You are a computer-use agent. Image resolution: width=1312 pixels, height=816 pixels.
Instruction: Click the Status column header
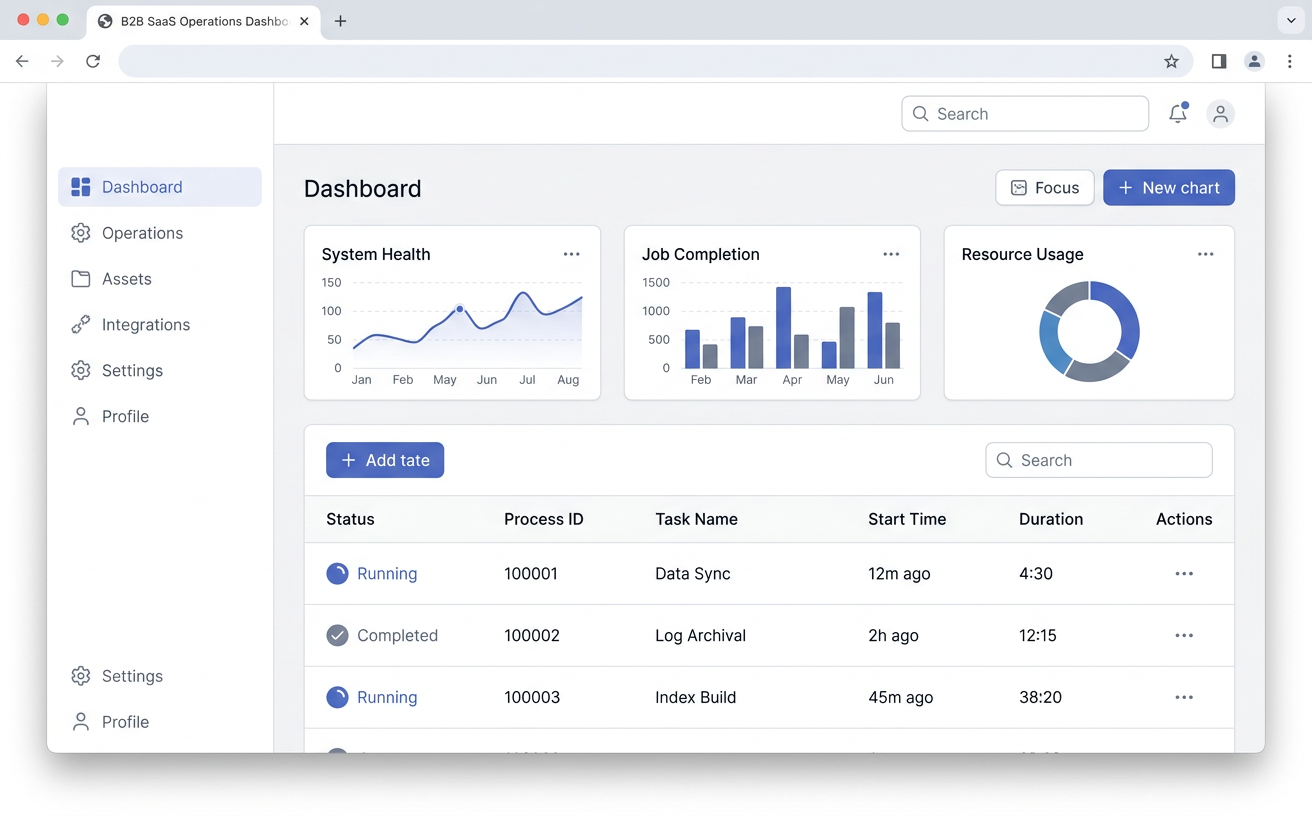pos(350,520)
